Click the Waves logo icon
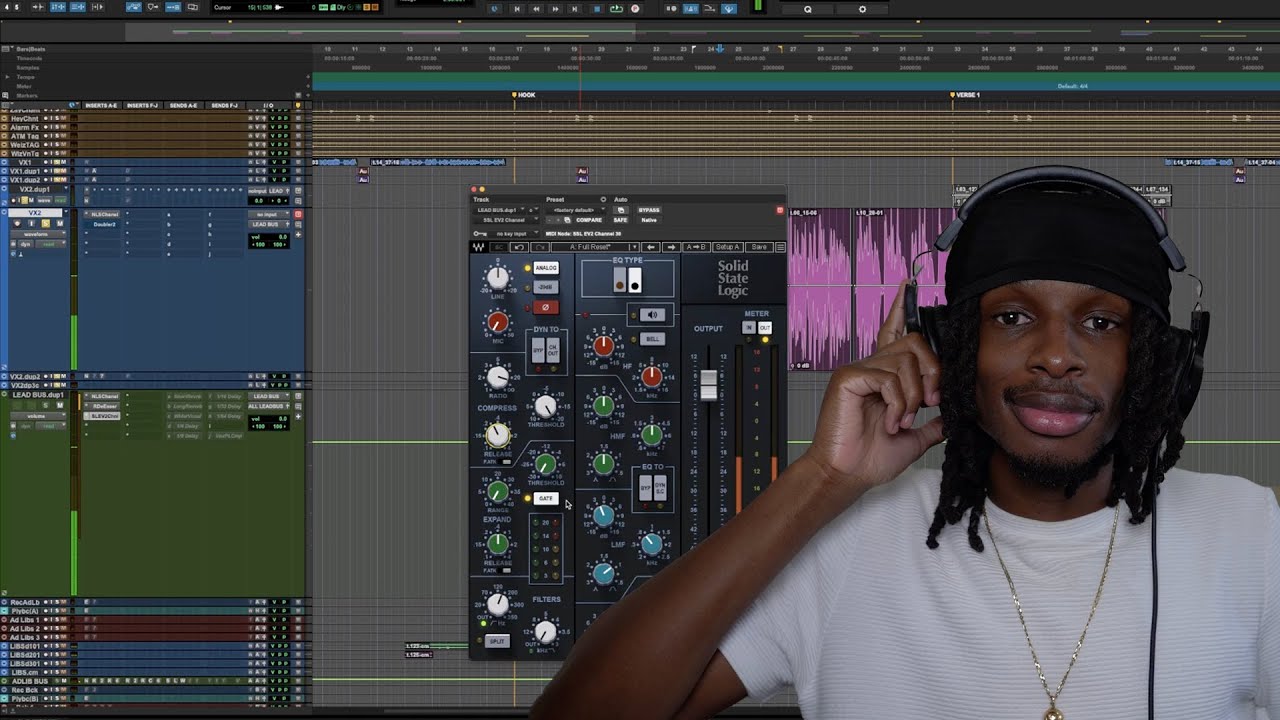 click(x=479, y=247)
